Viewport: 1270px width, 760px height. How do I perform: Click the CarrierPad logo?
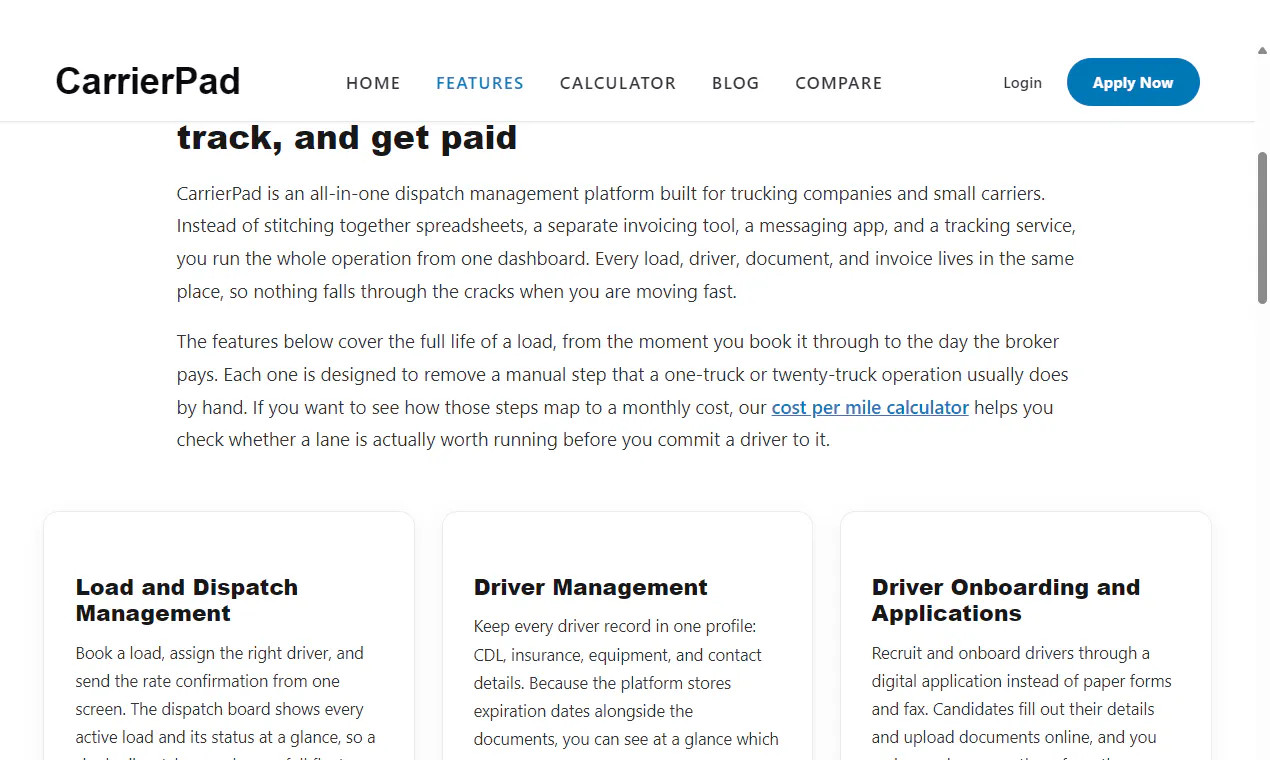[148, 82]
